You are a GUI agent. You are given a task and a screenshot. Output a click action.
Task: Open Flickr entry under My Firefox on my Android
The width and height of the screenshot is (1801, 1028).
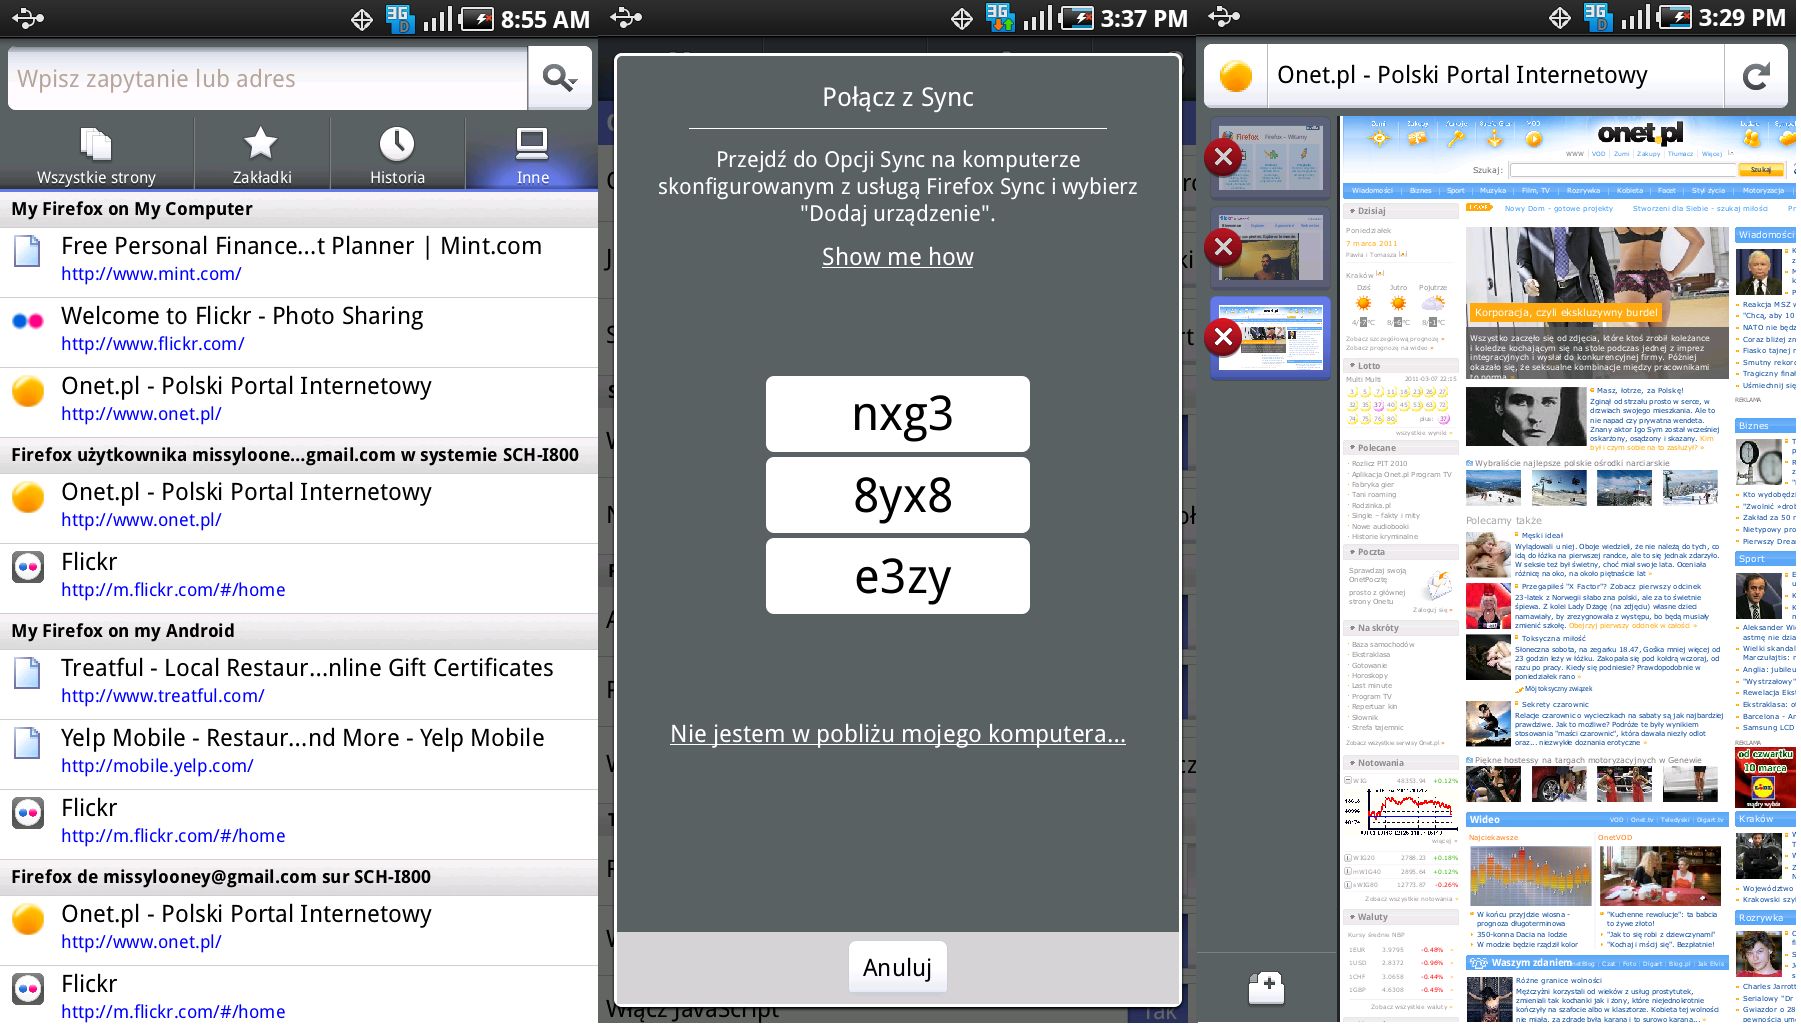tap(299, 824)
